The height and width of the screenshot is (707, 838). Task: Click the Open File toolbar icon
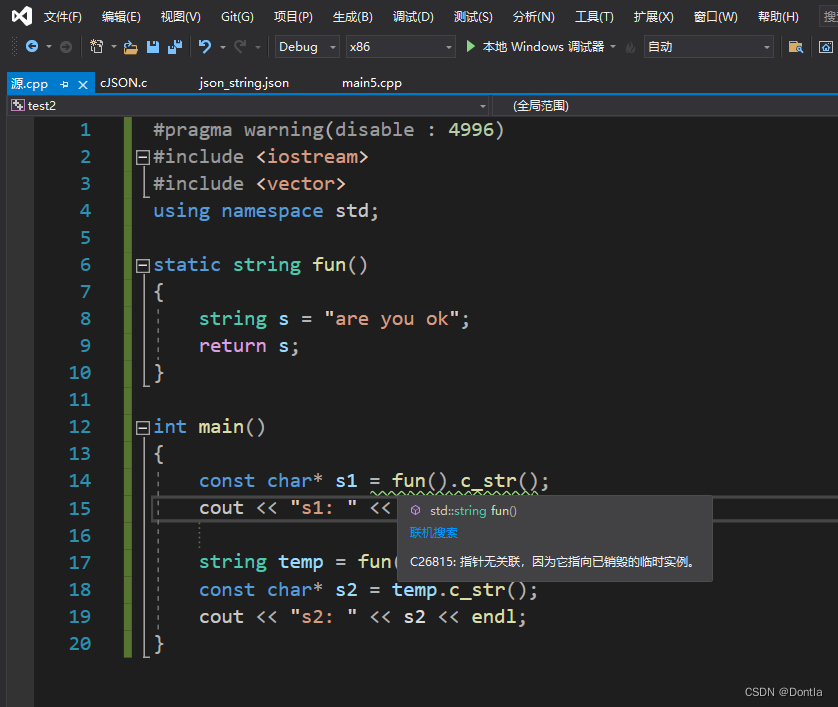click(x=131, y=45)
